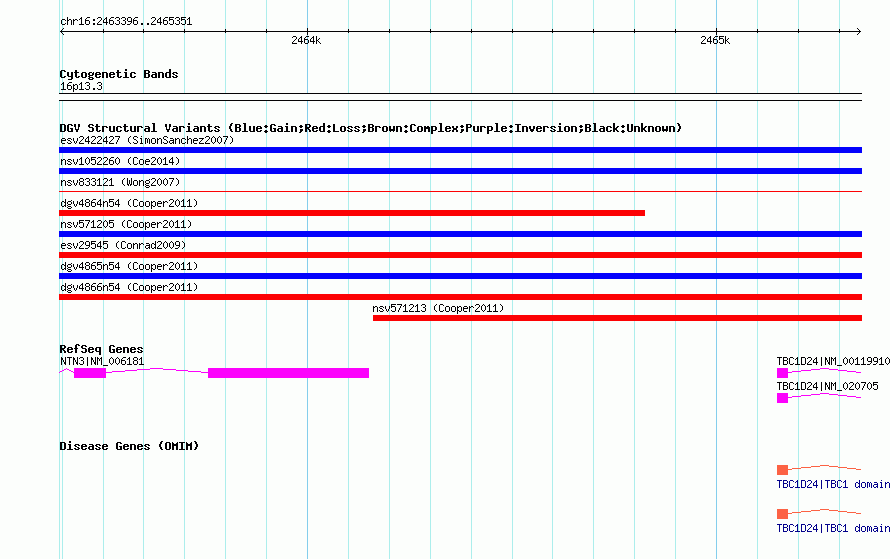Select the esv29545 (Conrad2009) red bar
890x559 pixels.
point(460,255)
